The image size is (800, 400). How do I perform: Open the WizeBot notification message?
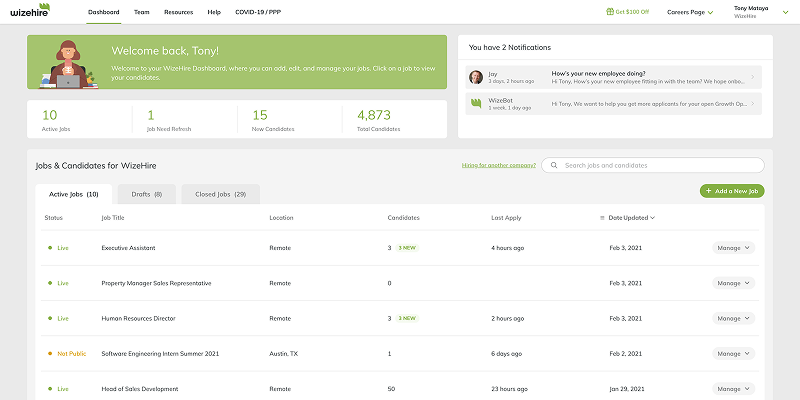coord(614,104)
